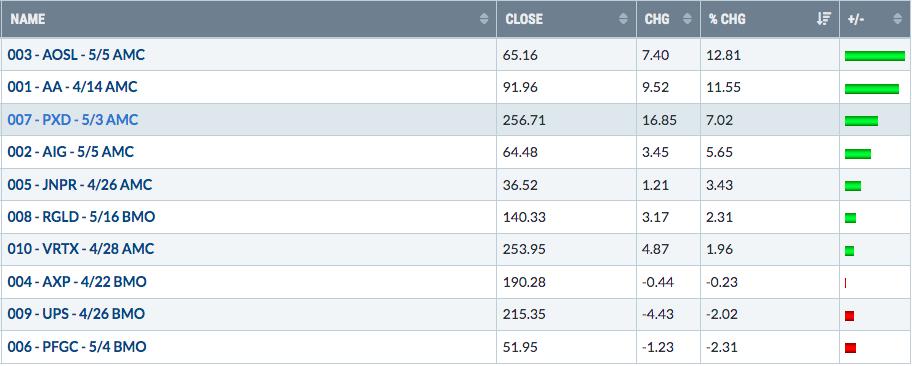Viewport: 912px width, 366px height.
Task: Select the PXD close price 256.71 cell
Action: point(566,120)
